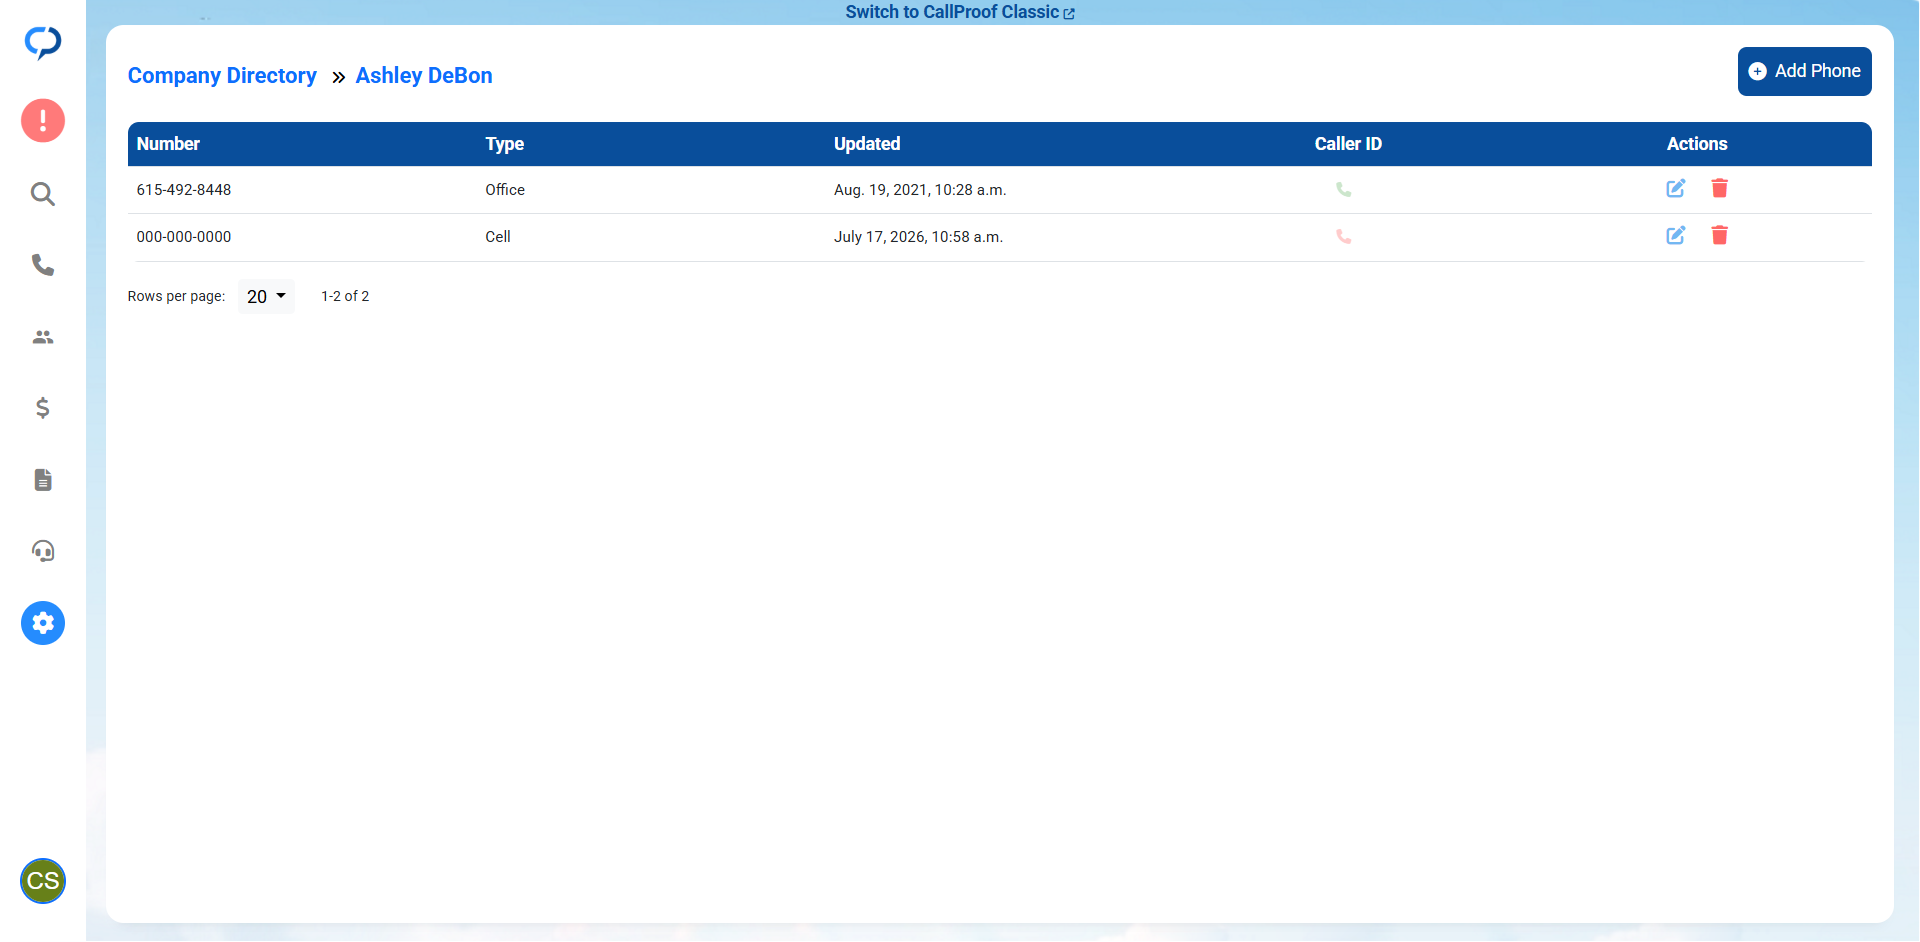Select the Cell type cell
1920x942 pixels.
tap(498, 237)
